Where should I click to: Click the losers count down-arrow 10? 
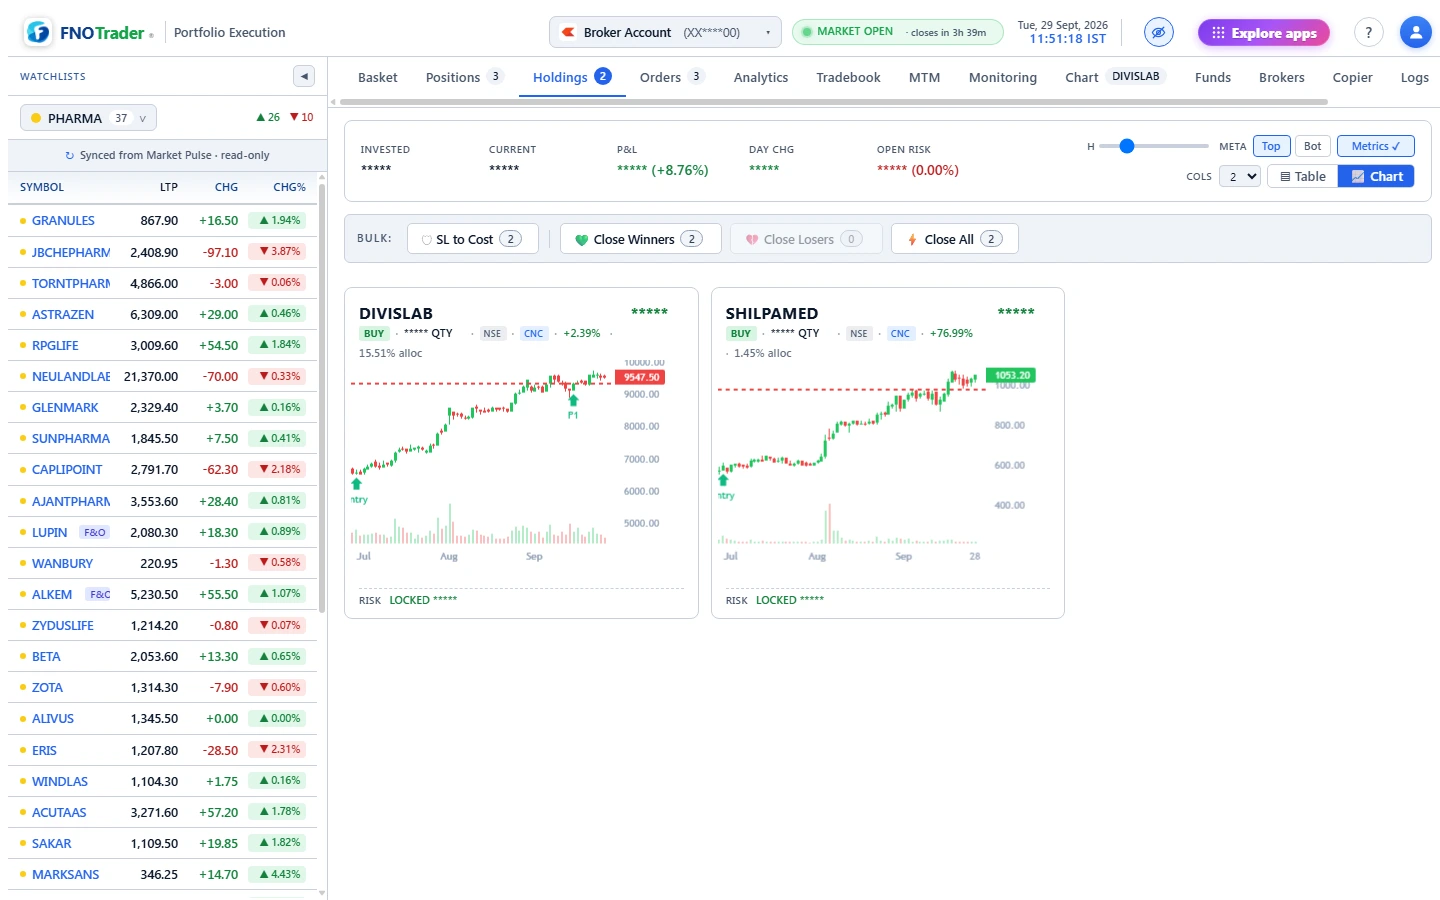click(301, 118)
